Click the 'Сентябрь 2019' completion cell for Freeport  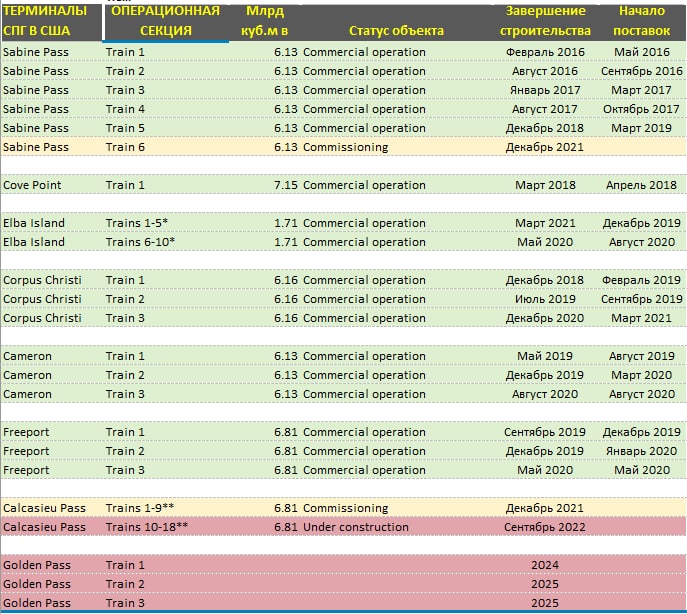point(545,432)
